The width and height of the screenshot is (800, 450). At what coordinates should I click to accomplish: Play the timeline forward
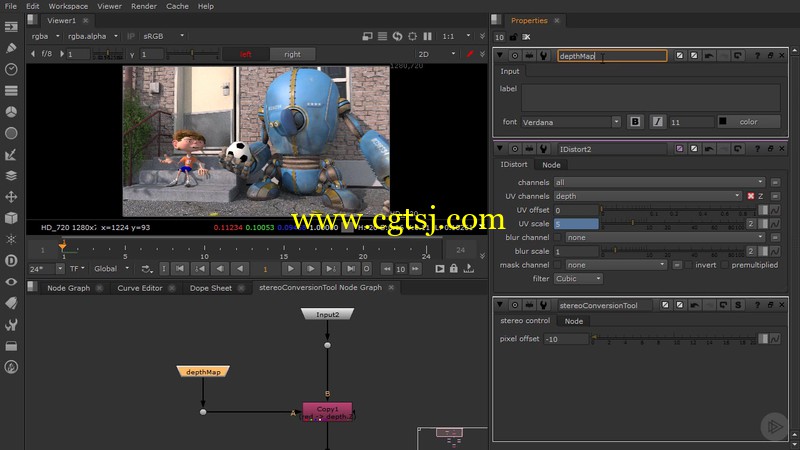pyautogui.click(x=290, y=268)
